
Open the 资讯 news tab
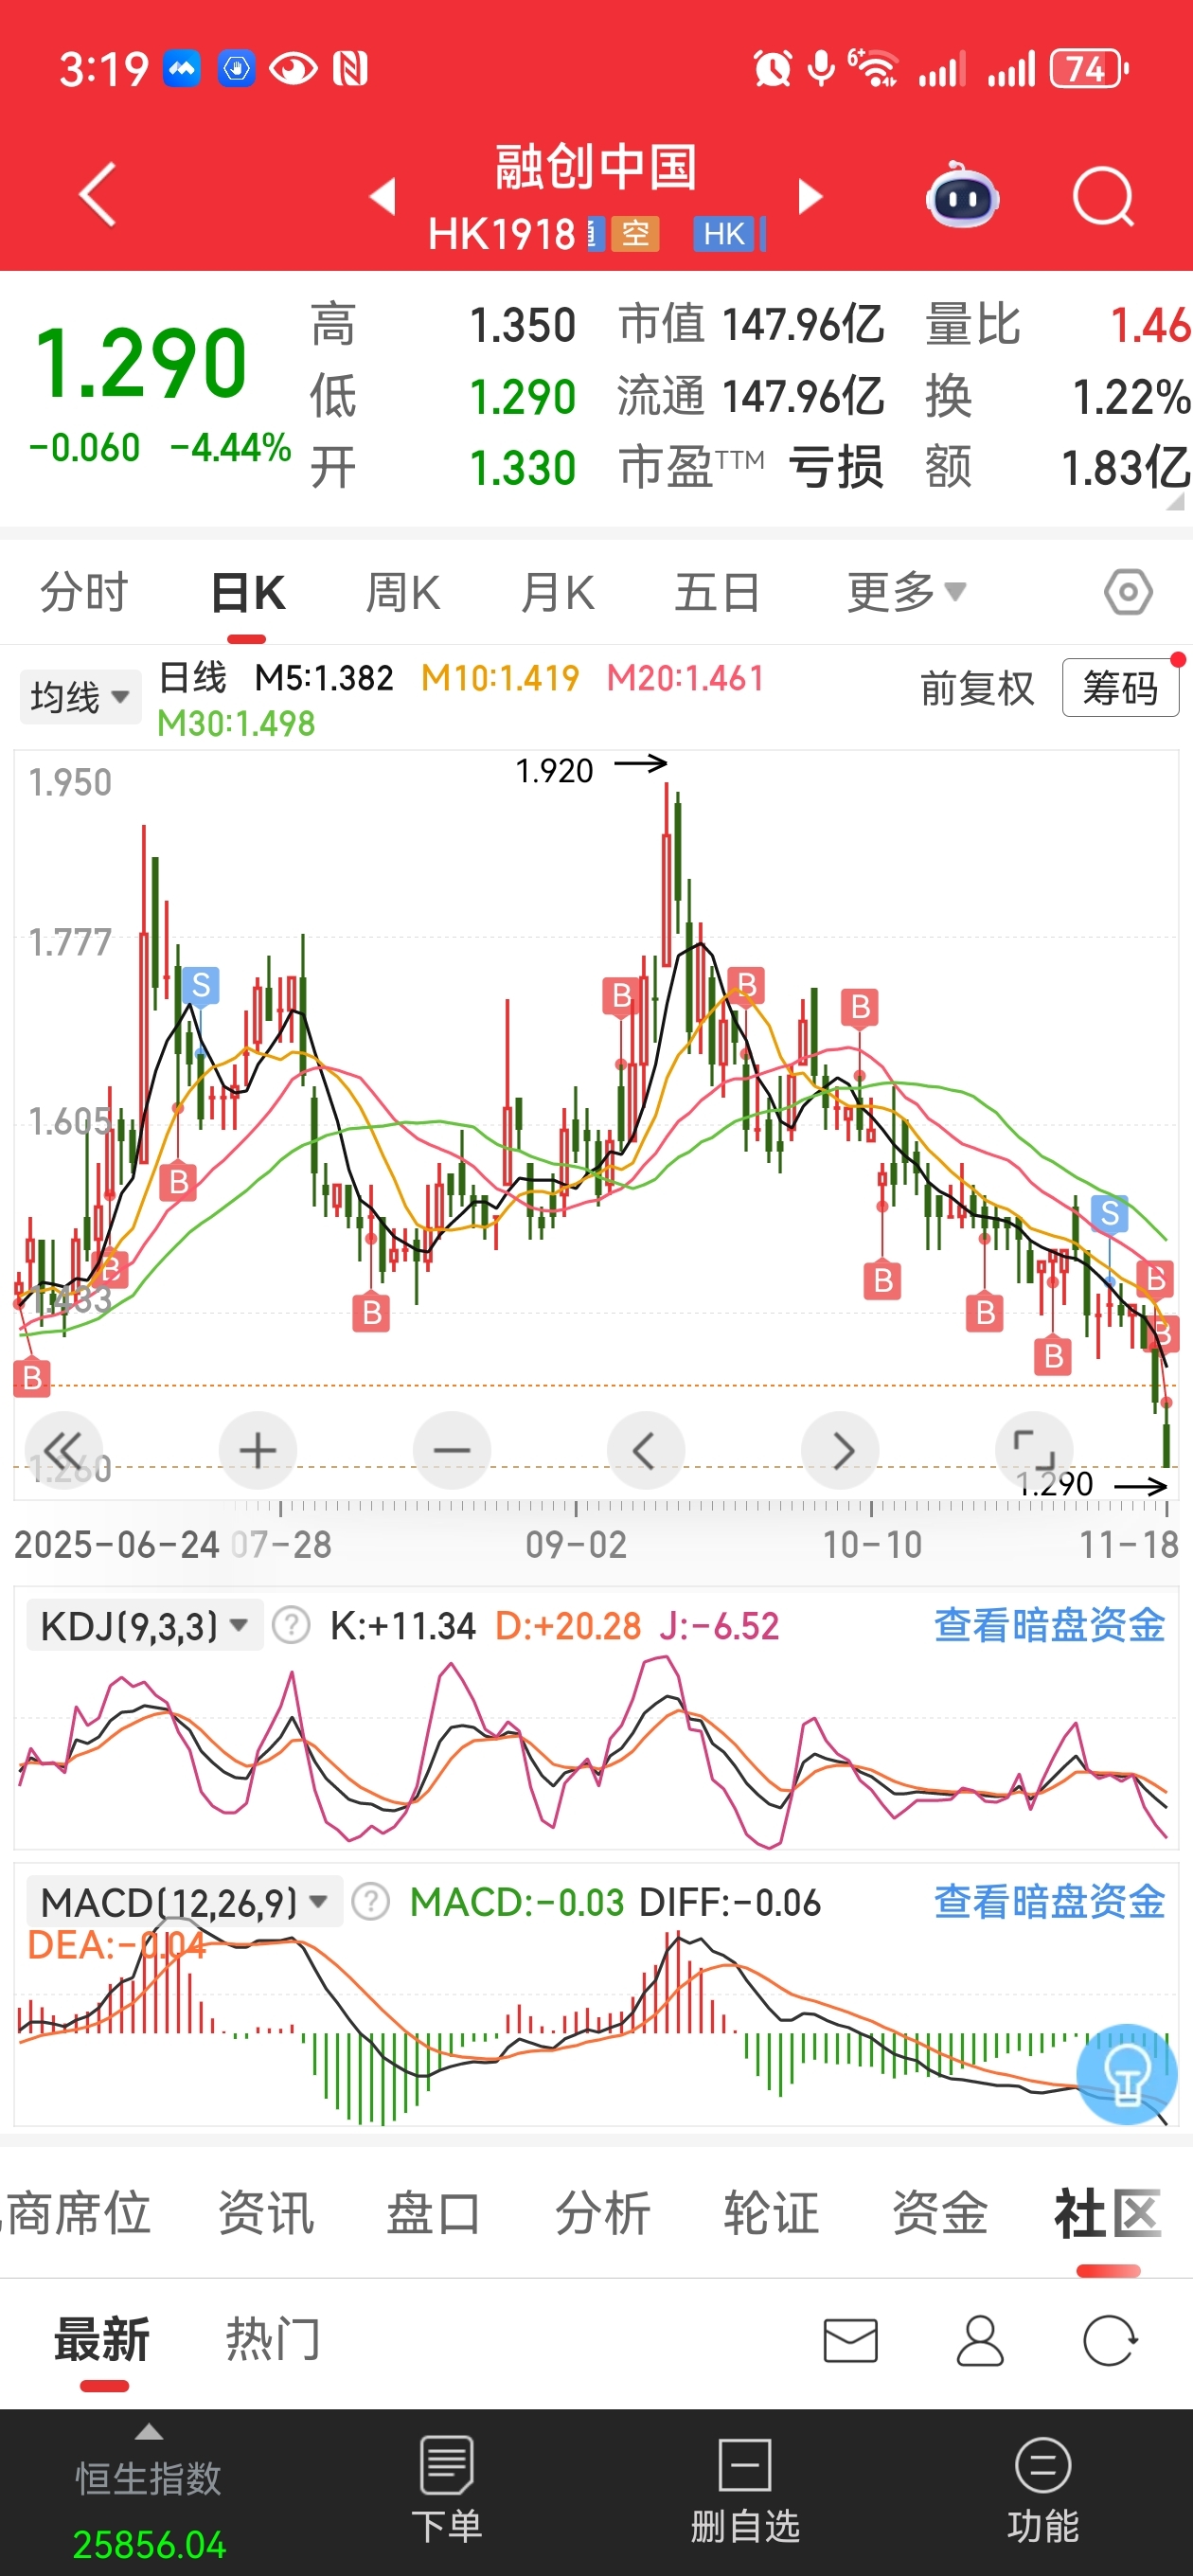pyautogui.click(x=266, y=2211)
